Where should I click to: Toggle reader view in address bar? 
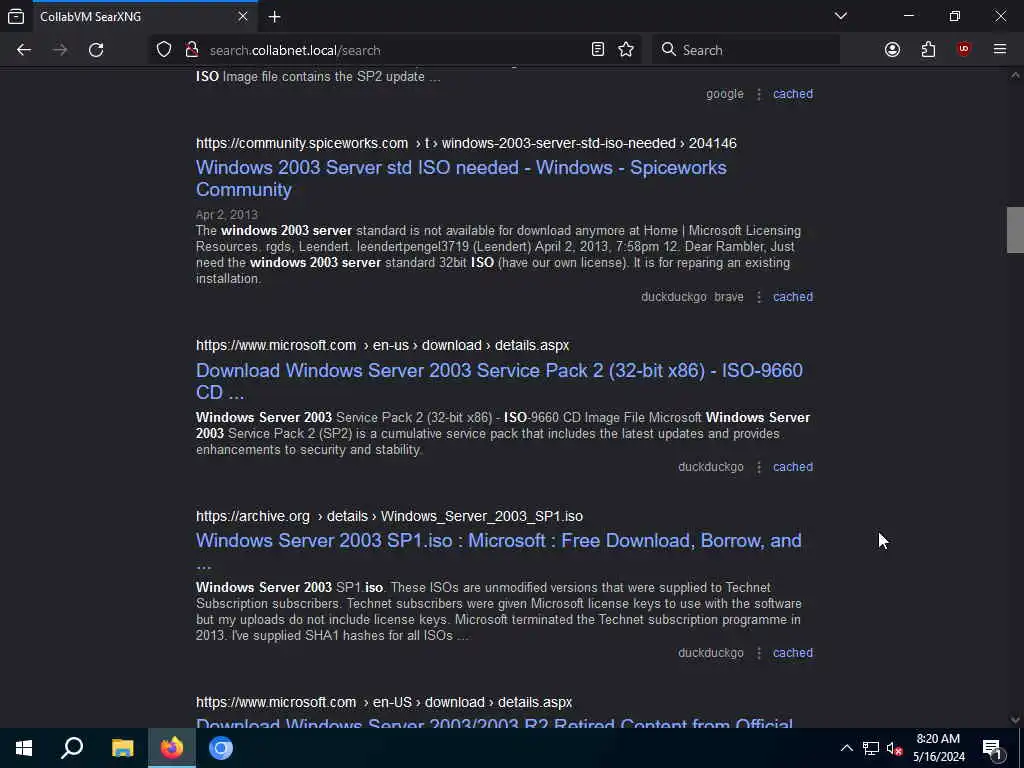[x=598, y=50]
